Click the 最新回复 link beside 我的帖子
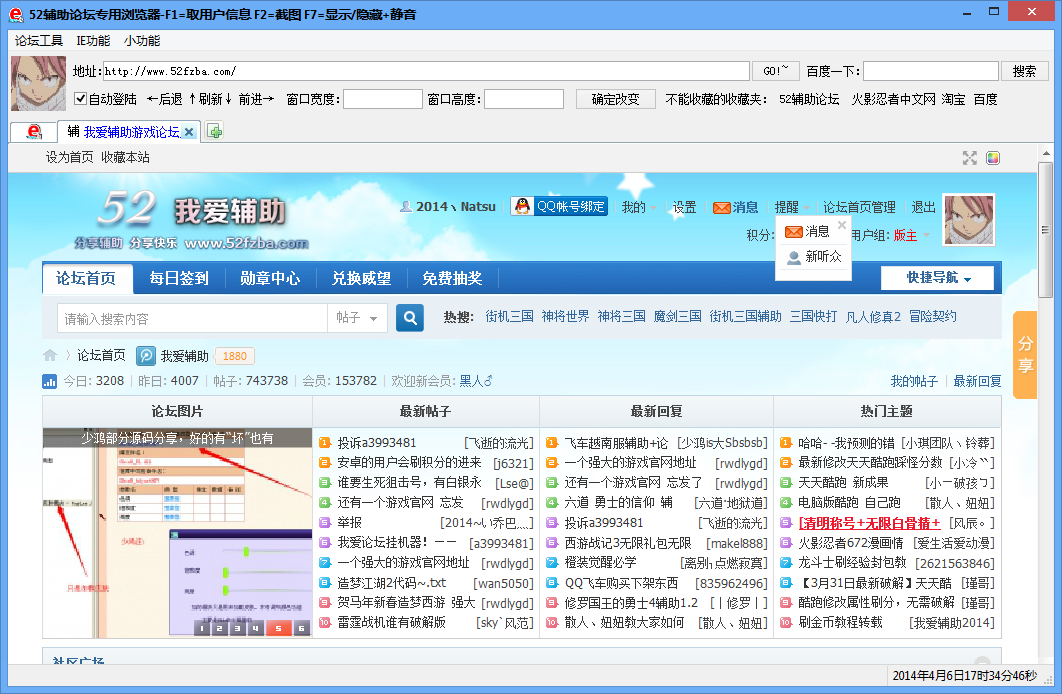This screenshot has width=1062, height=694. point(977,381)
